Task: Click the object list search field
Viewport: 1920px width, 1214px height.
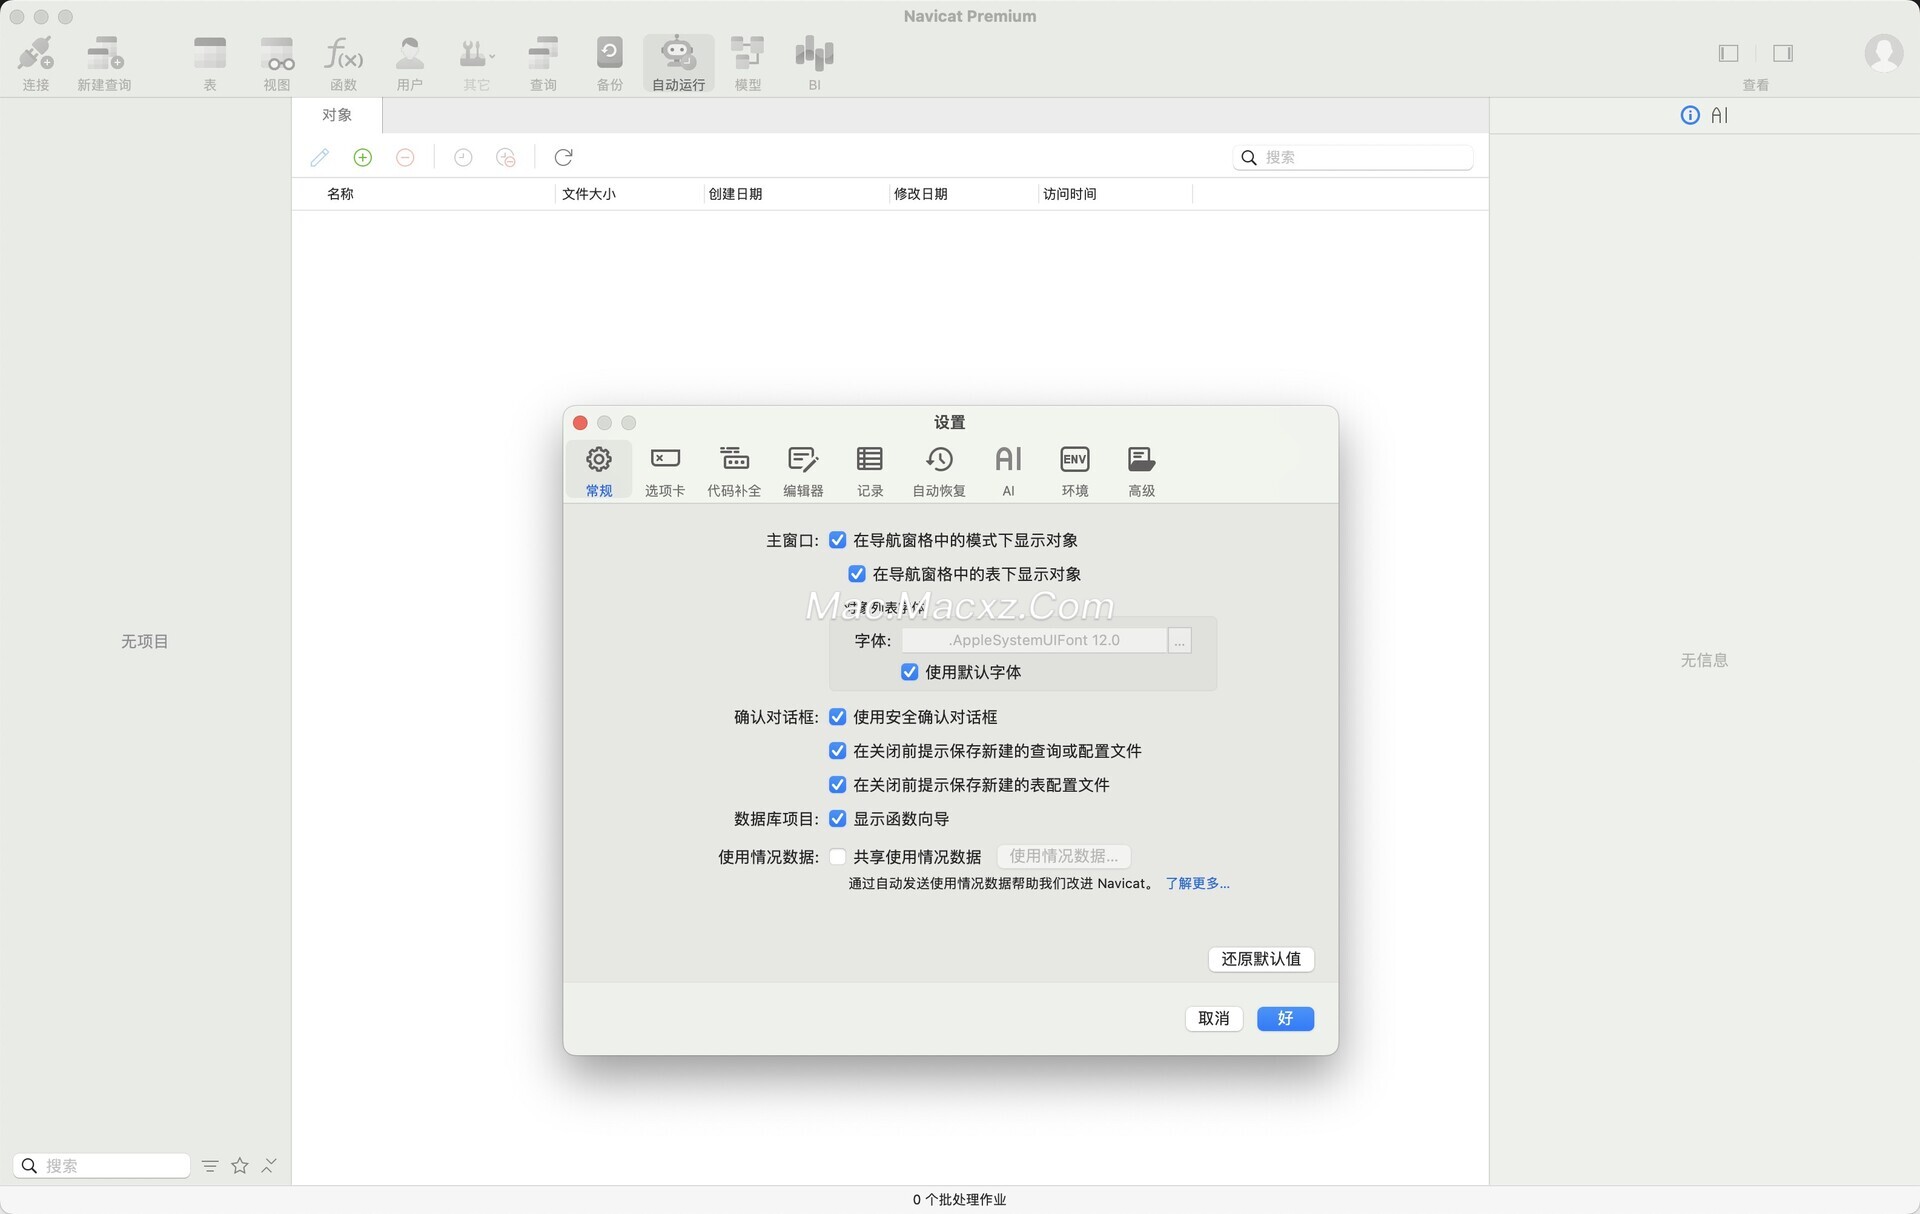Action: [1353, 157]
